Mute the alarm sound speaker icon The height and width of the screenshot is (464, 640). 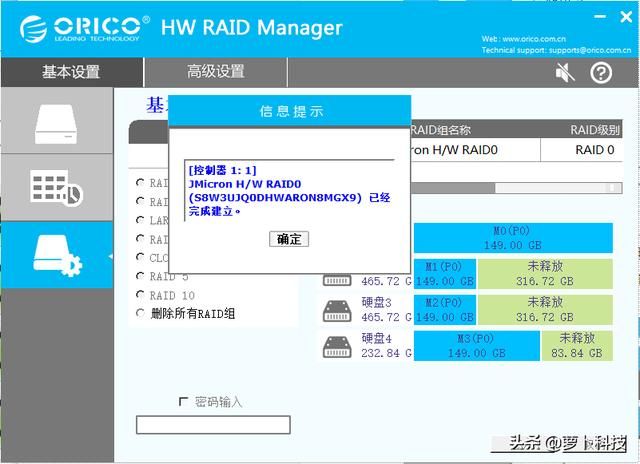click(565, 73)
